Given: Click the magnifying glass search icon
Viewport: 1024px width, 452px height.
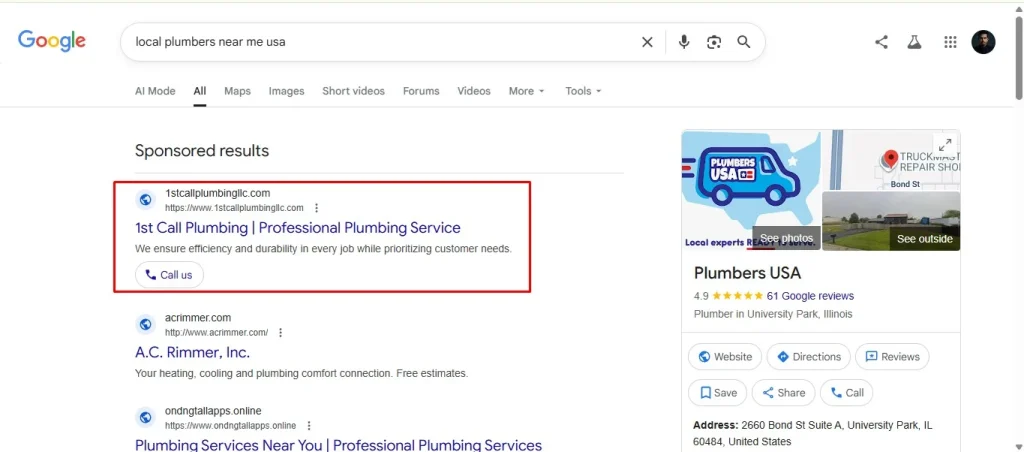Looking at the screenshot, I should 744,42.
